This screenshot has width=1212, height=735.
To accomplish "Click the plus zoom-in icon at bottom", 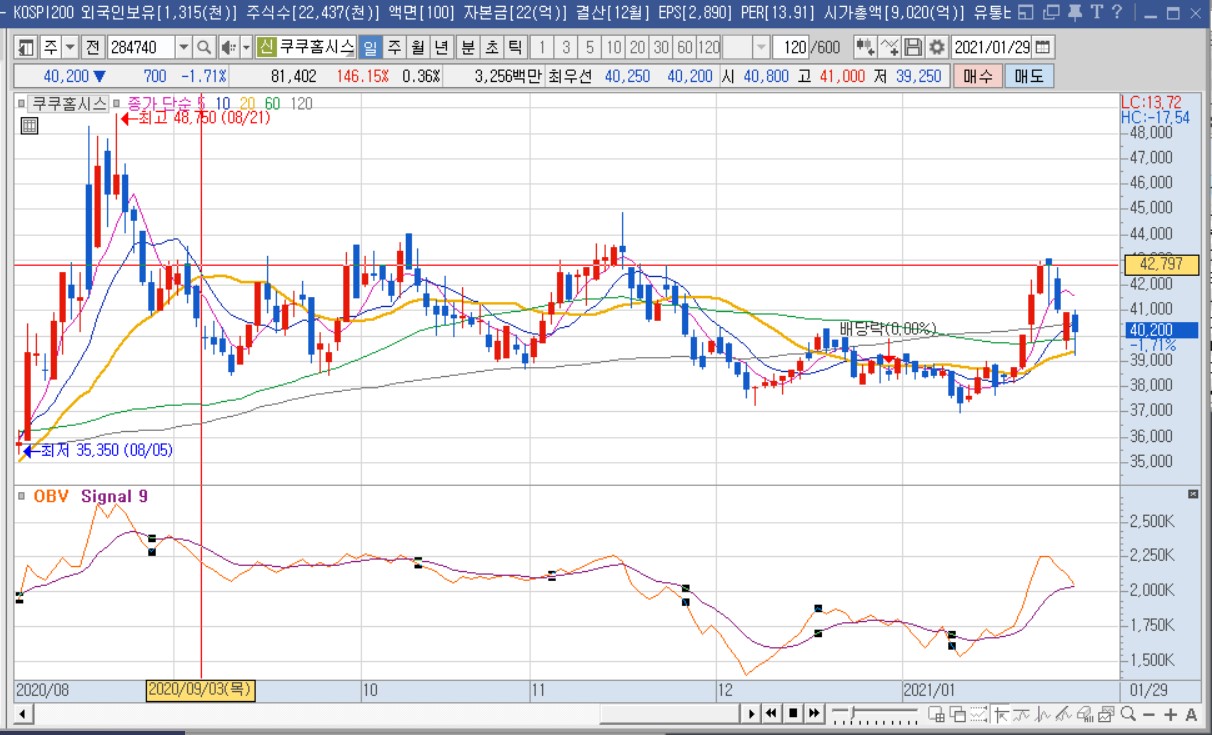I will tap(1170, 714).
